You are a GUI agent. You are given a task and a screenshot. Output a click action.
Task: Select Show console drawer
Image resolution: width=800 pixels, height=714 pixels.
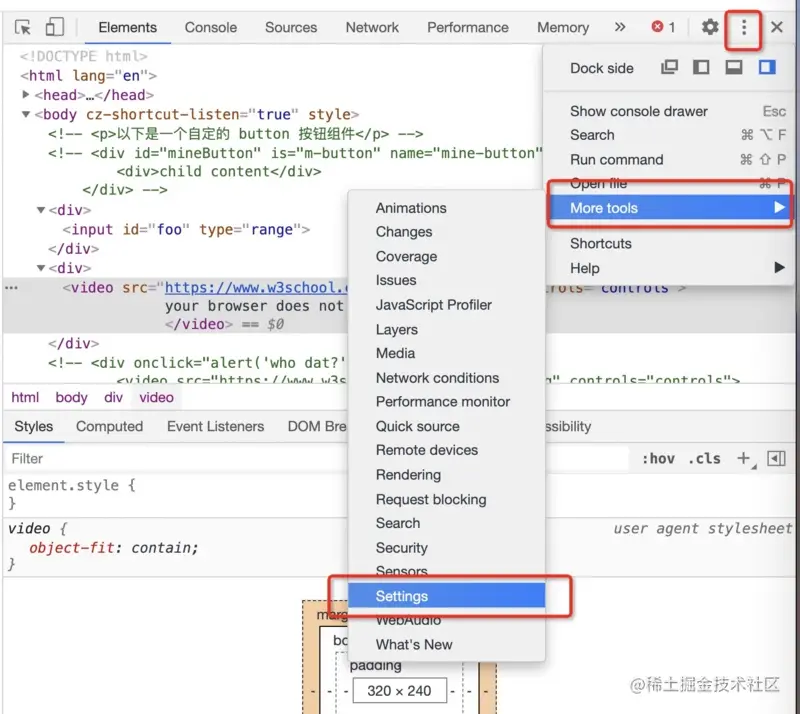pos(668,111)
